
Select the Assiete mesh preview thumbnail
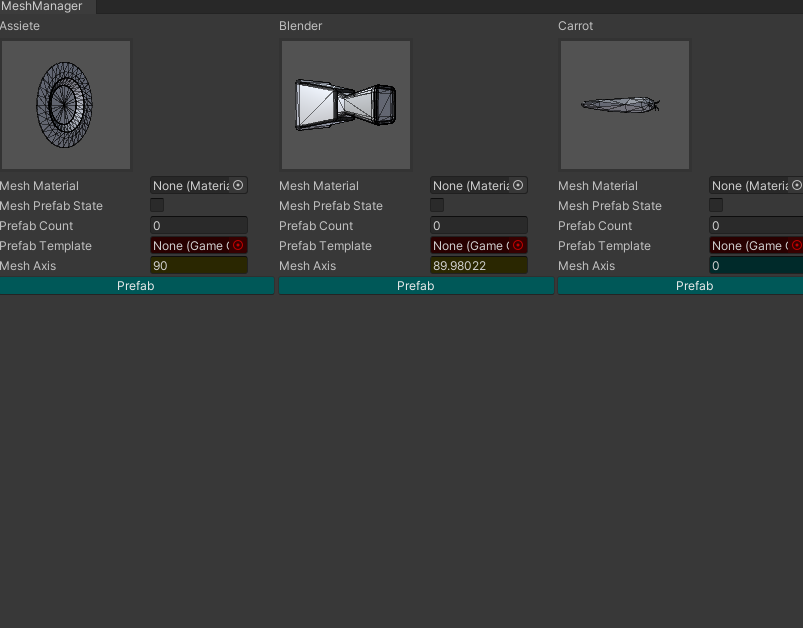point(66,105)
